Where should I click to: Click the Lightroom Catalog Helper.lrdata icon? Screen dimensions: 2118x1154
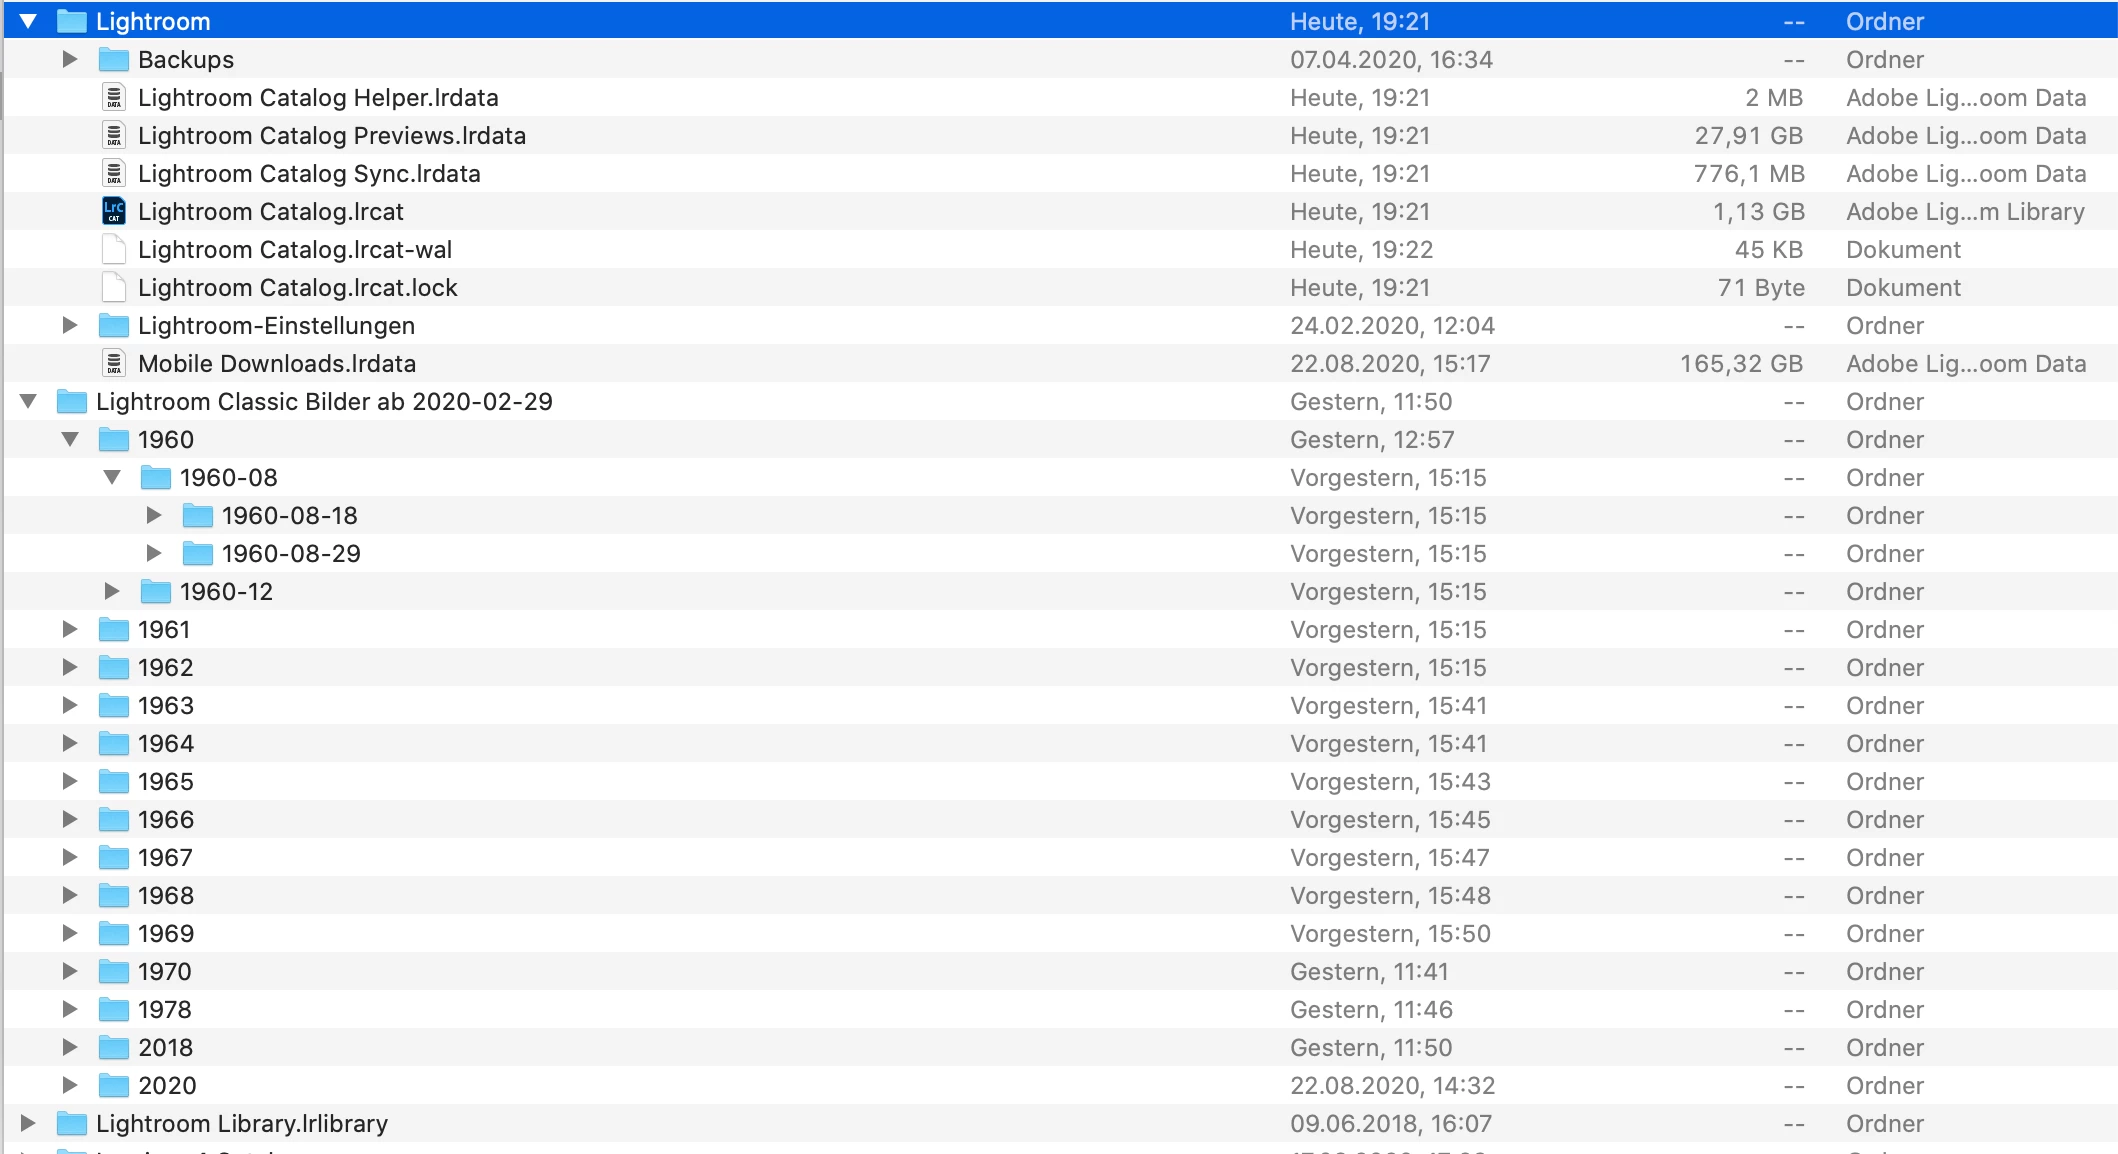(114, 98)
